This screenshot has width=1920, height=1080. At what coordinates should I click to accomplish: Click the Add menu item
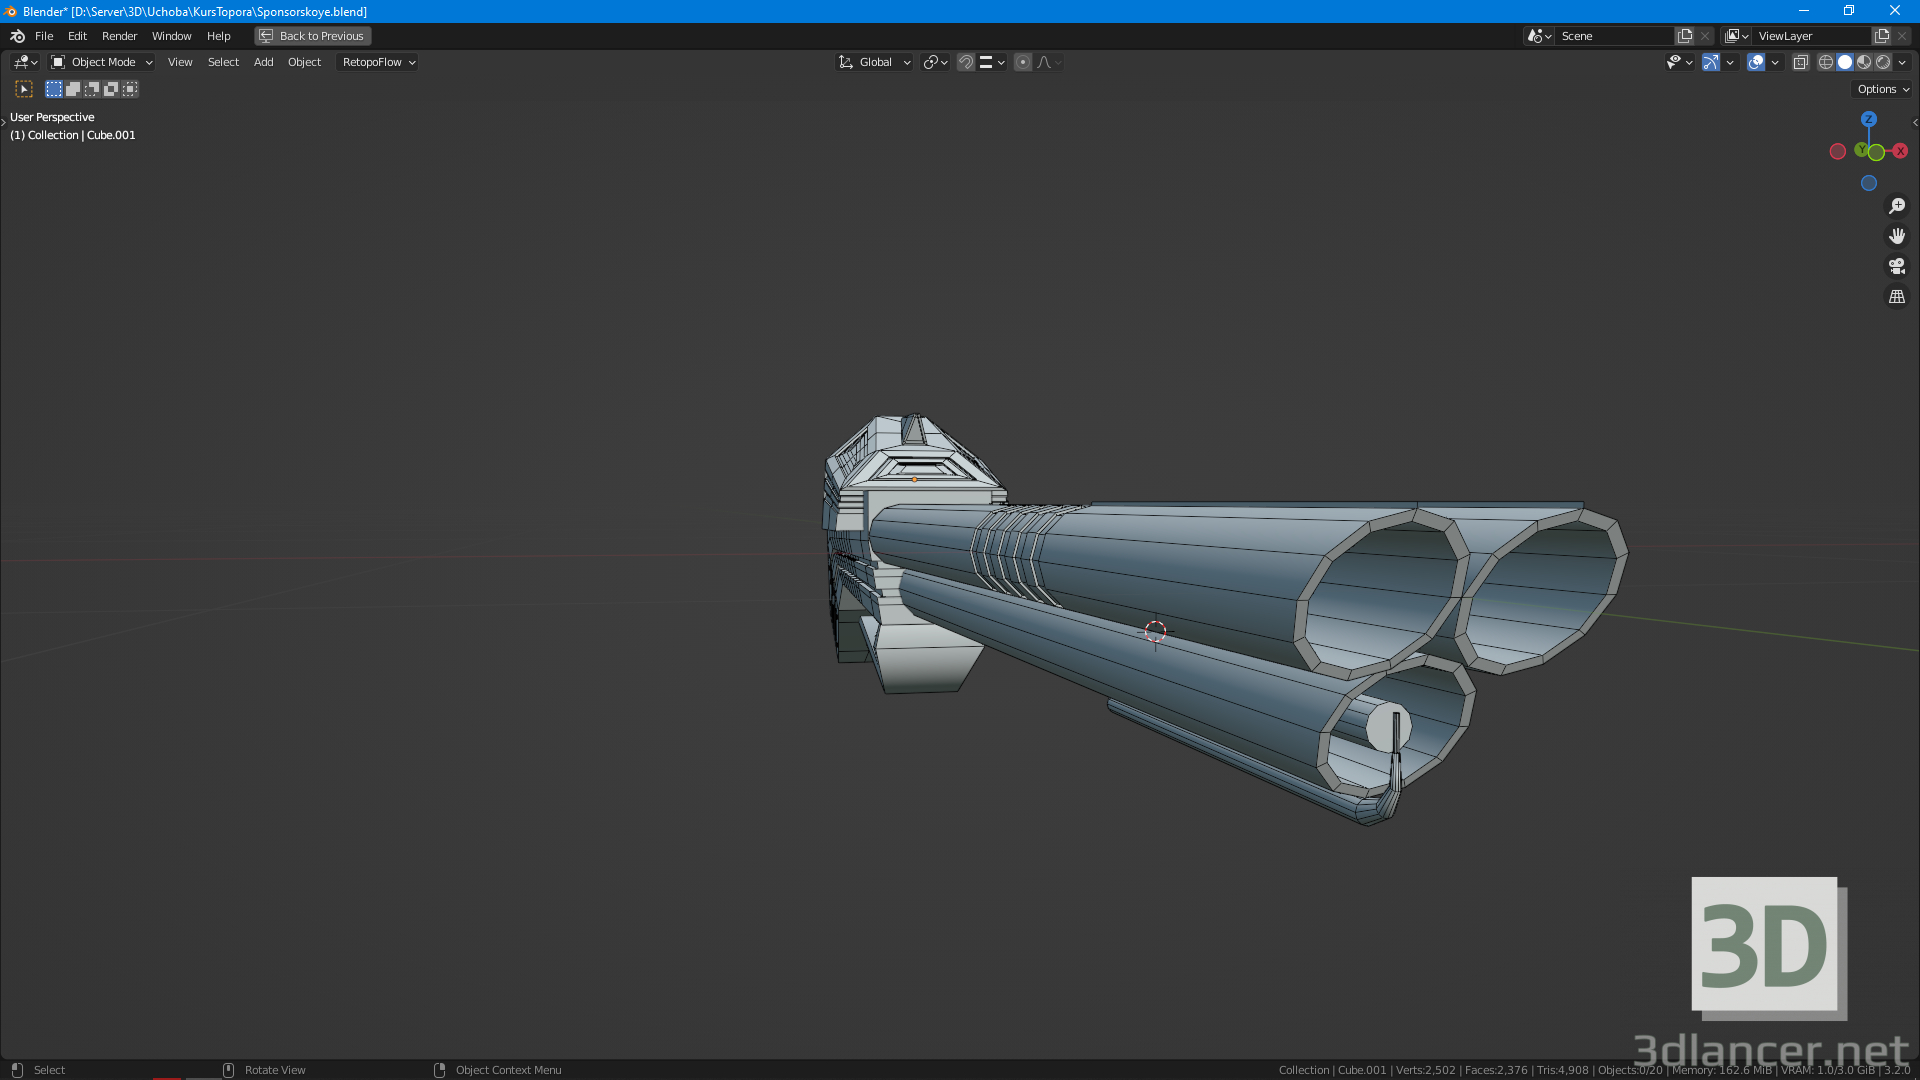[264, 62]
